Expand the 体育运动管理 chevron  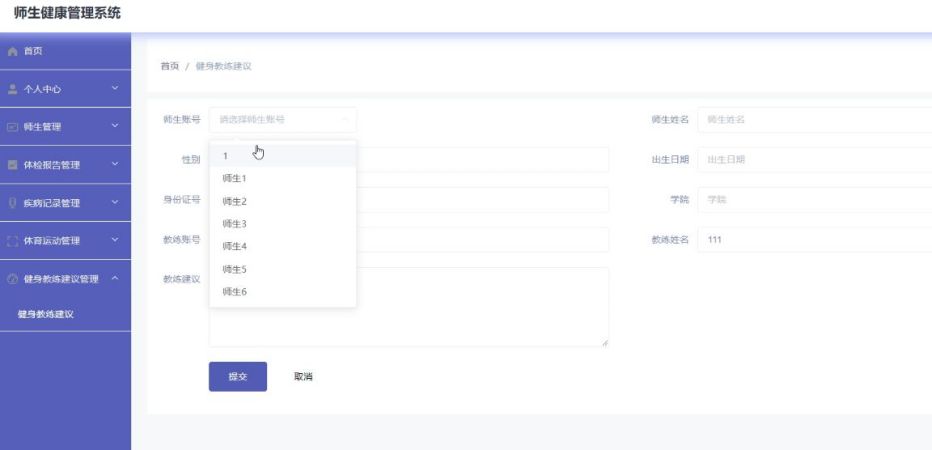[x=115, y=241]
